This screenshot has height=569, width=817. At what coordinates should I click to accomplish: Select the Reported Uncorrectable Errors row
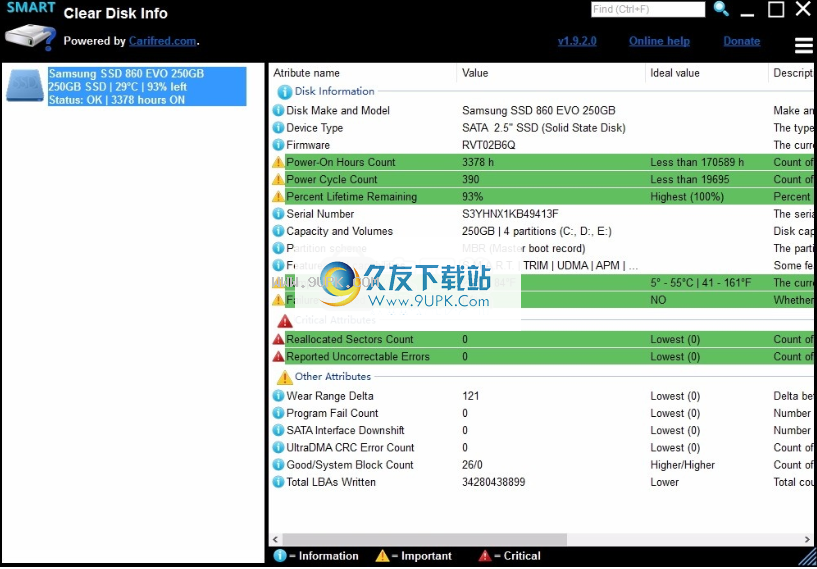[542, 356]
